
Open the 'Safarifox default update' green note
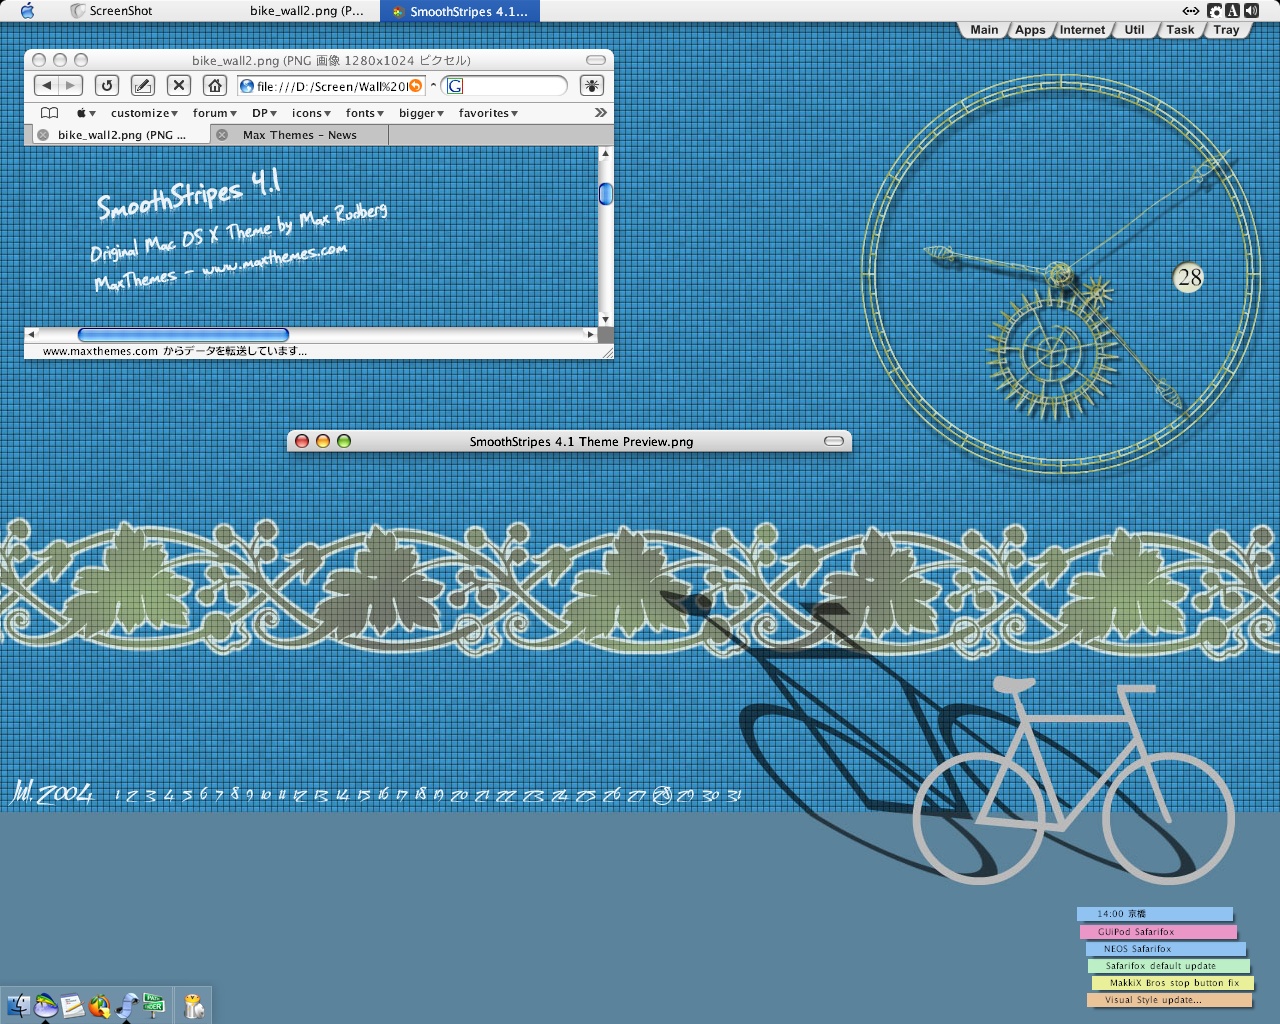[1169, 966]
